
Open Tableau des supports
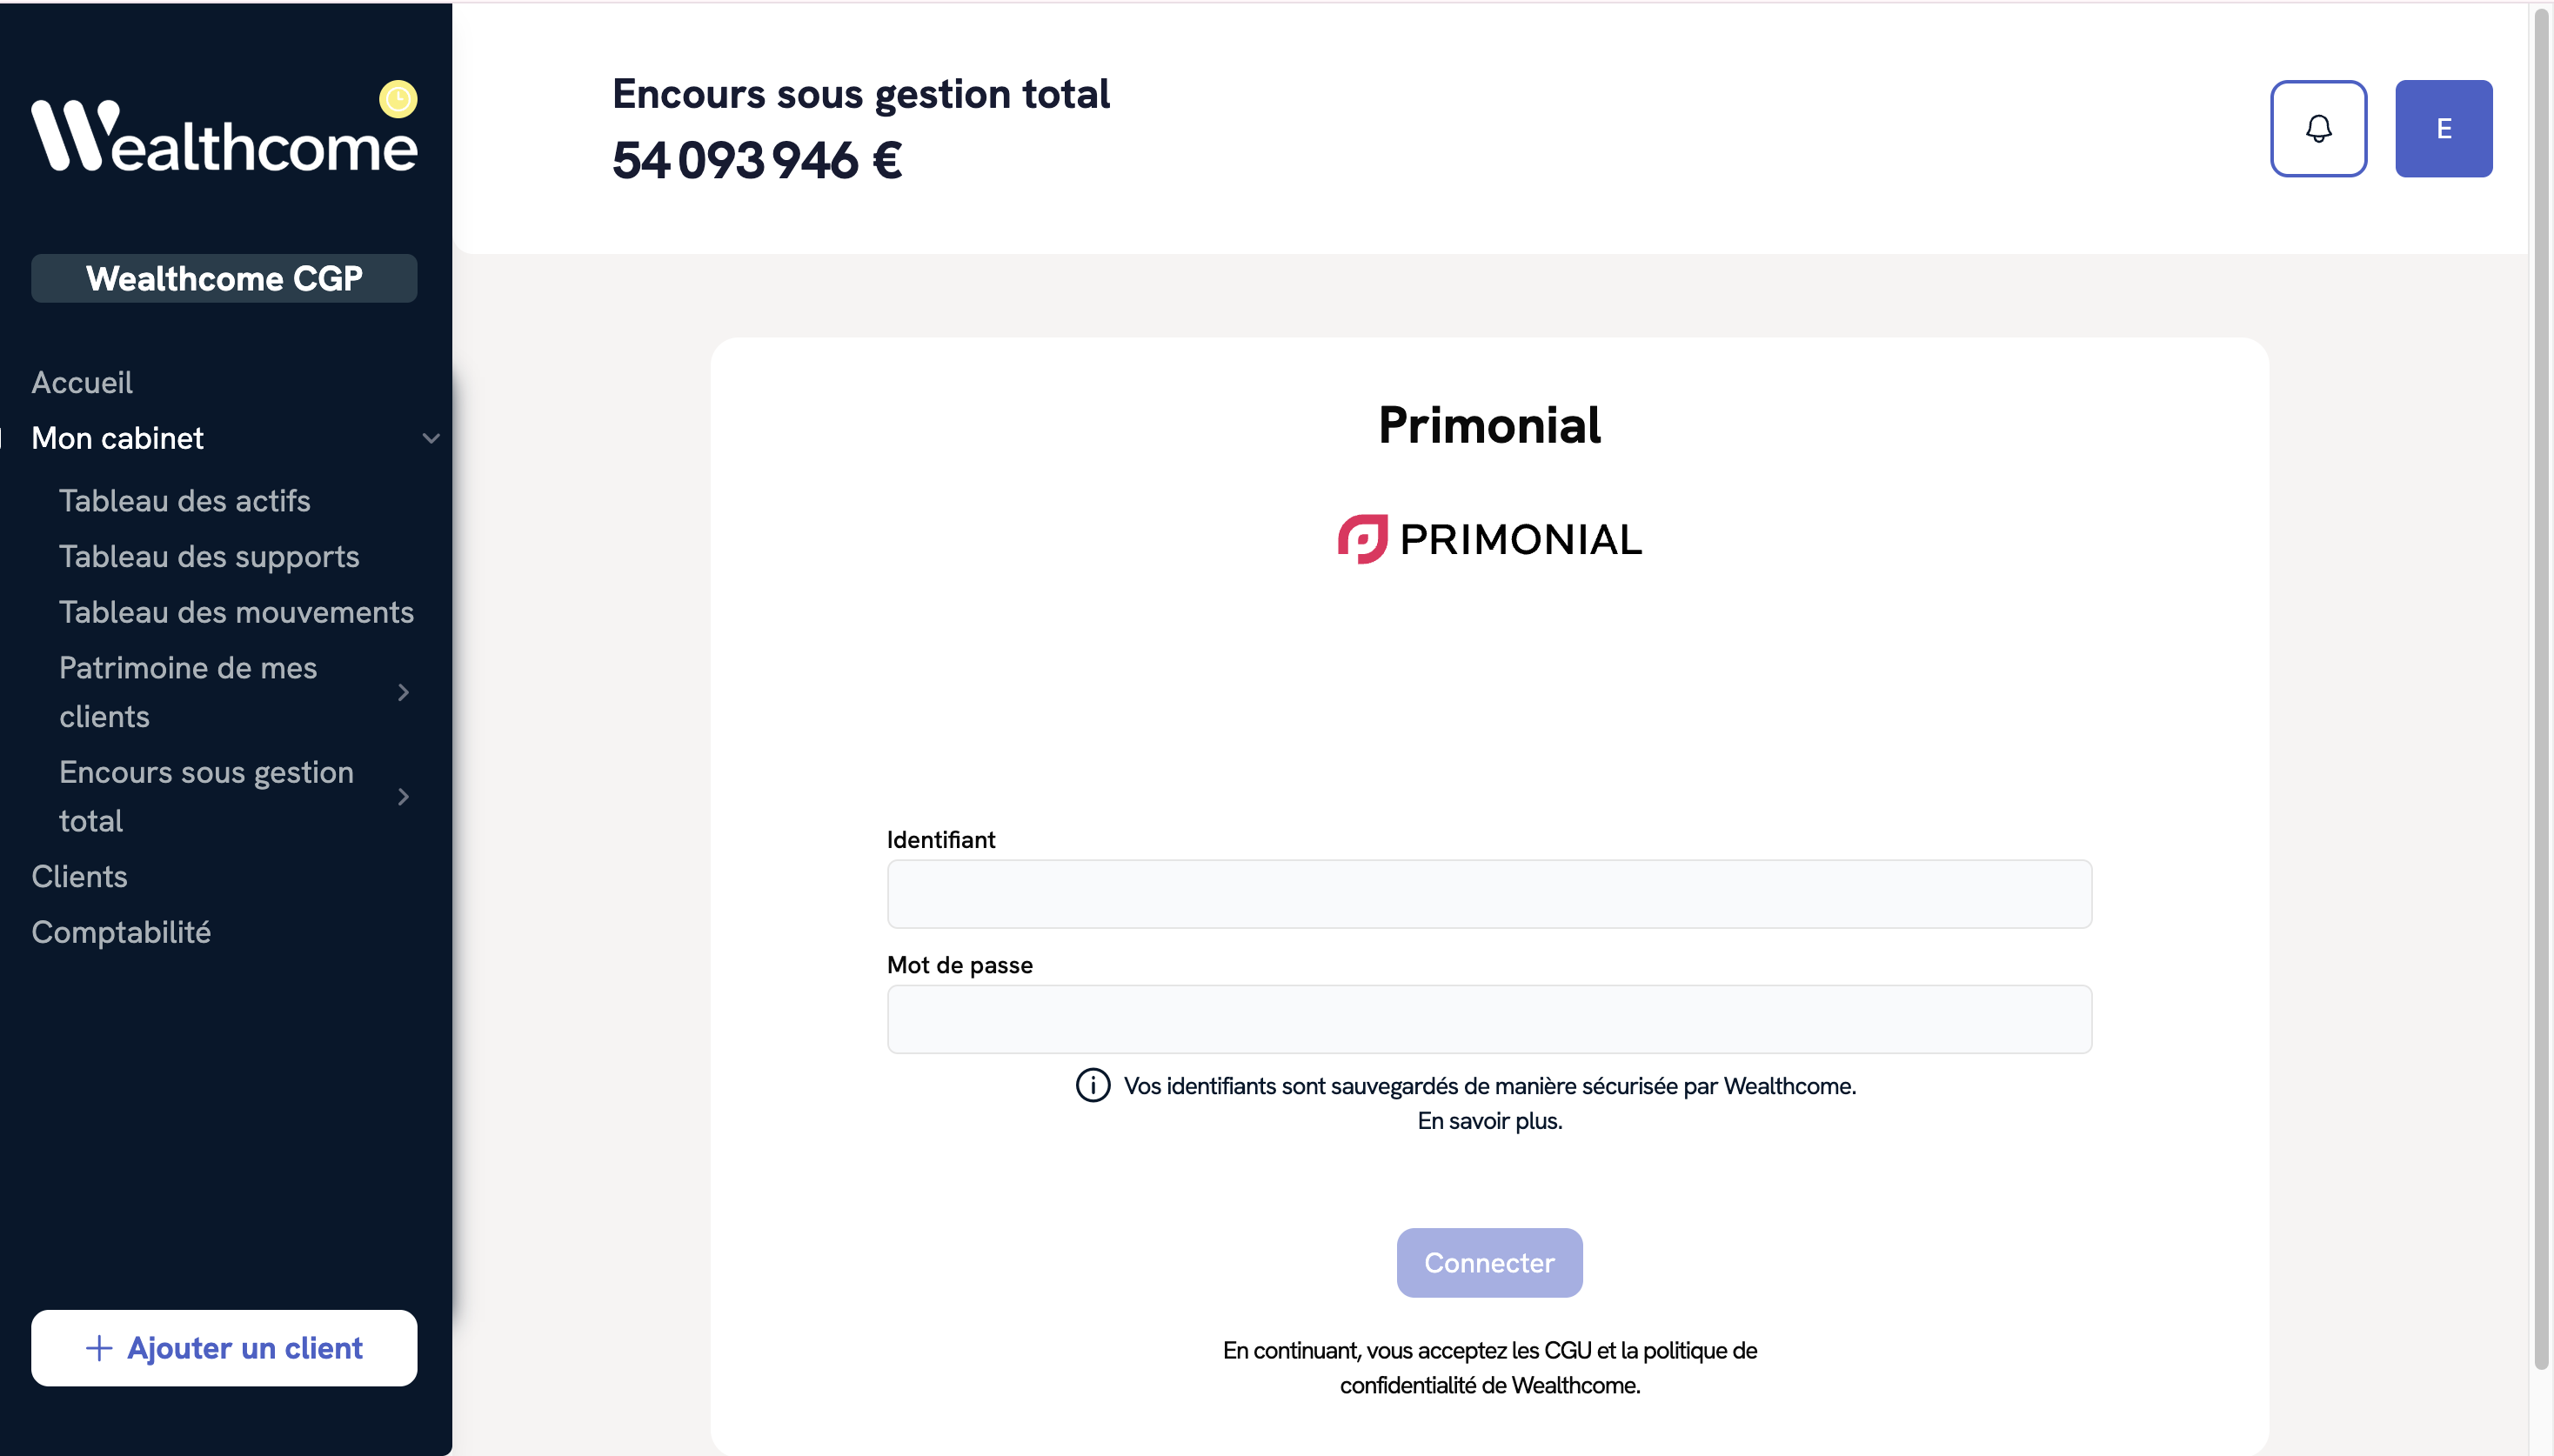click(x=209, y=556)
